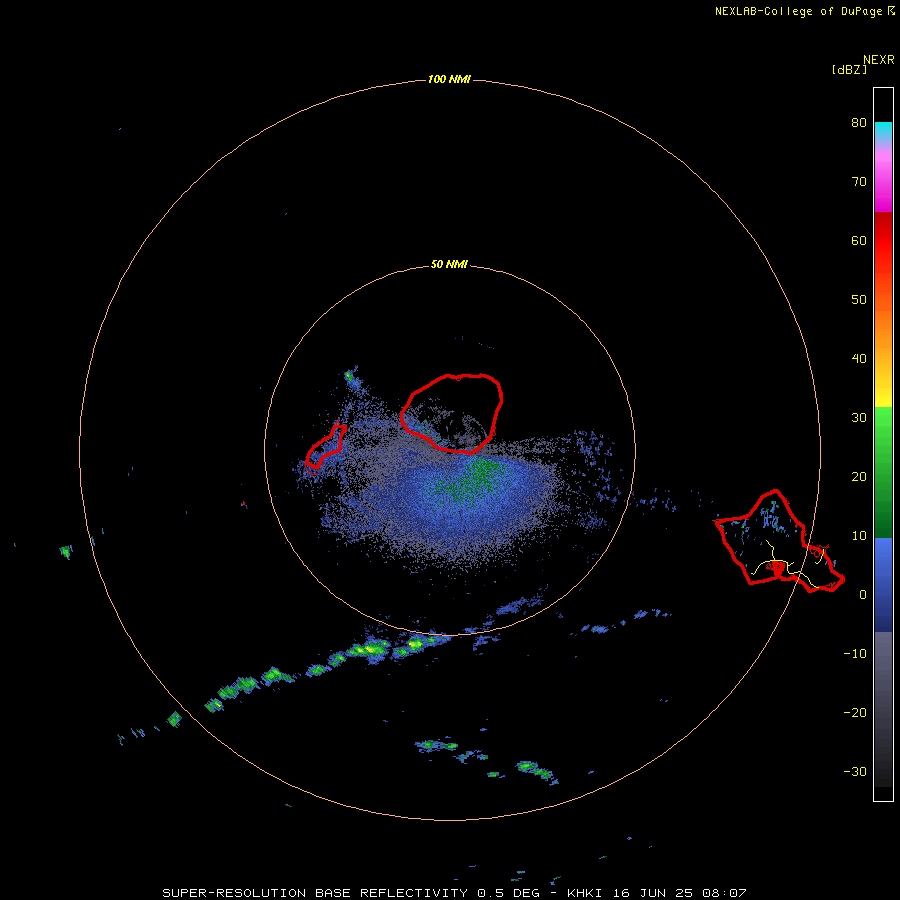
Task: Click the small red-outlined island west of center
Action: (325, 446)
